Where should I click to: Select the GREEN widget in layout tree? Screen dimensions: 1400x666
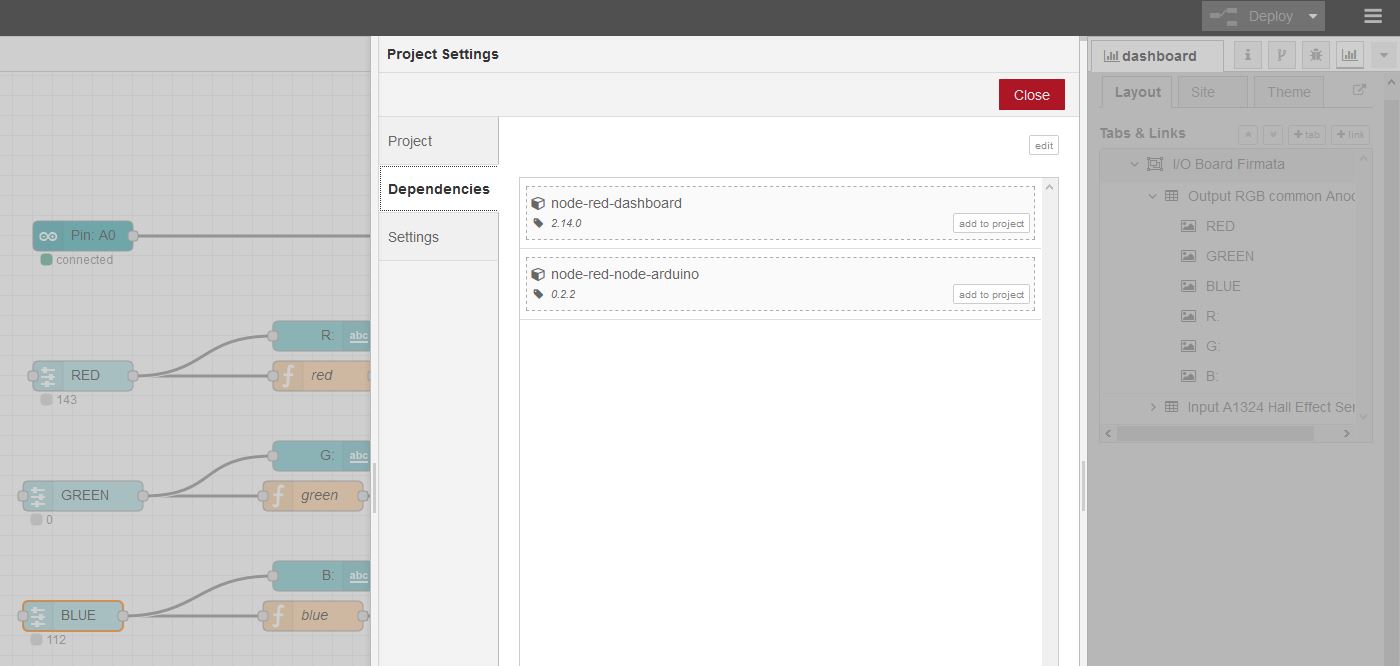click(x=1229, y=256)
